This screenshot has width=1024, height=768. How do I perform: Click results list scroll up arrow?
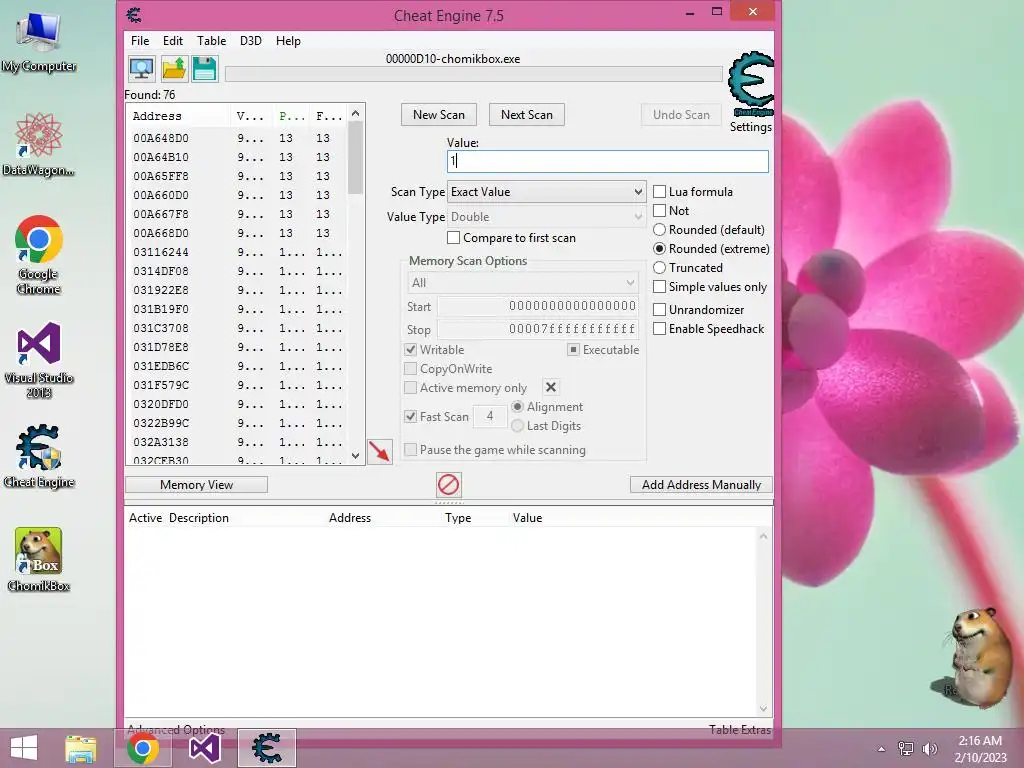(355, 113)
